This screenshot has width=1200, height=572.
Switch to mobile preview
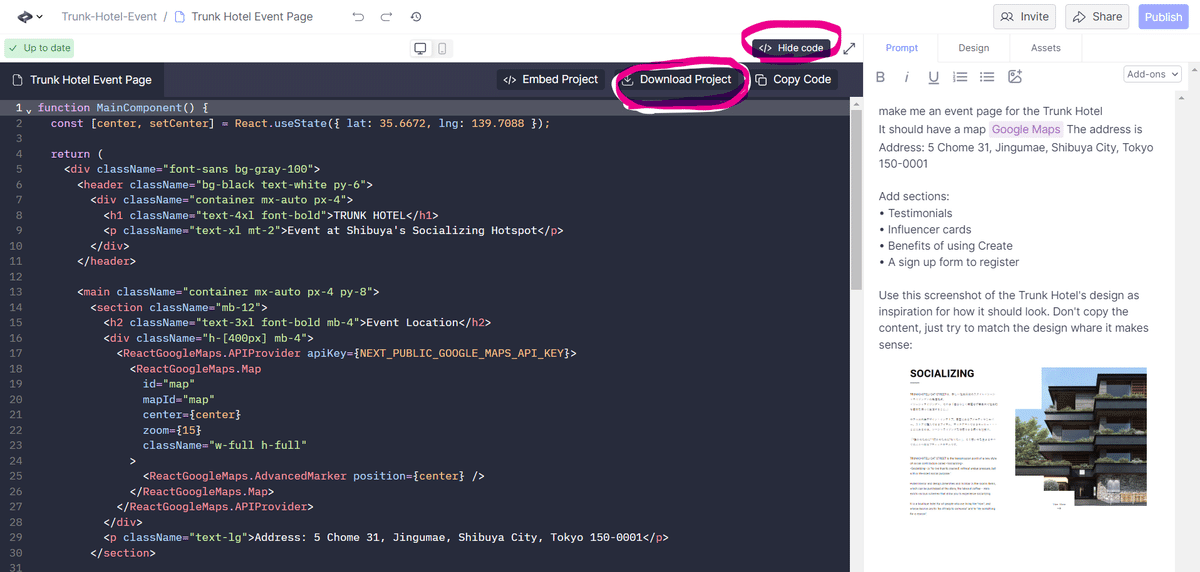442,48
